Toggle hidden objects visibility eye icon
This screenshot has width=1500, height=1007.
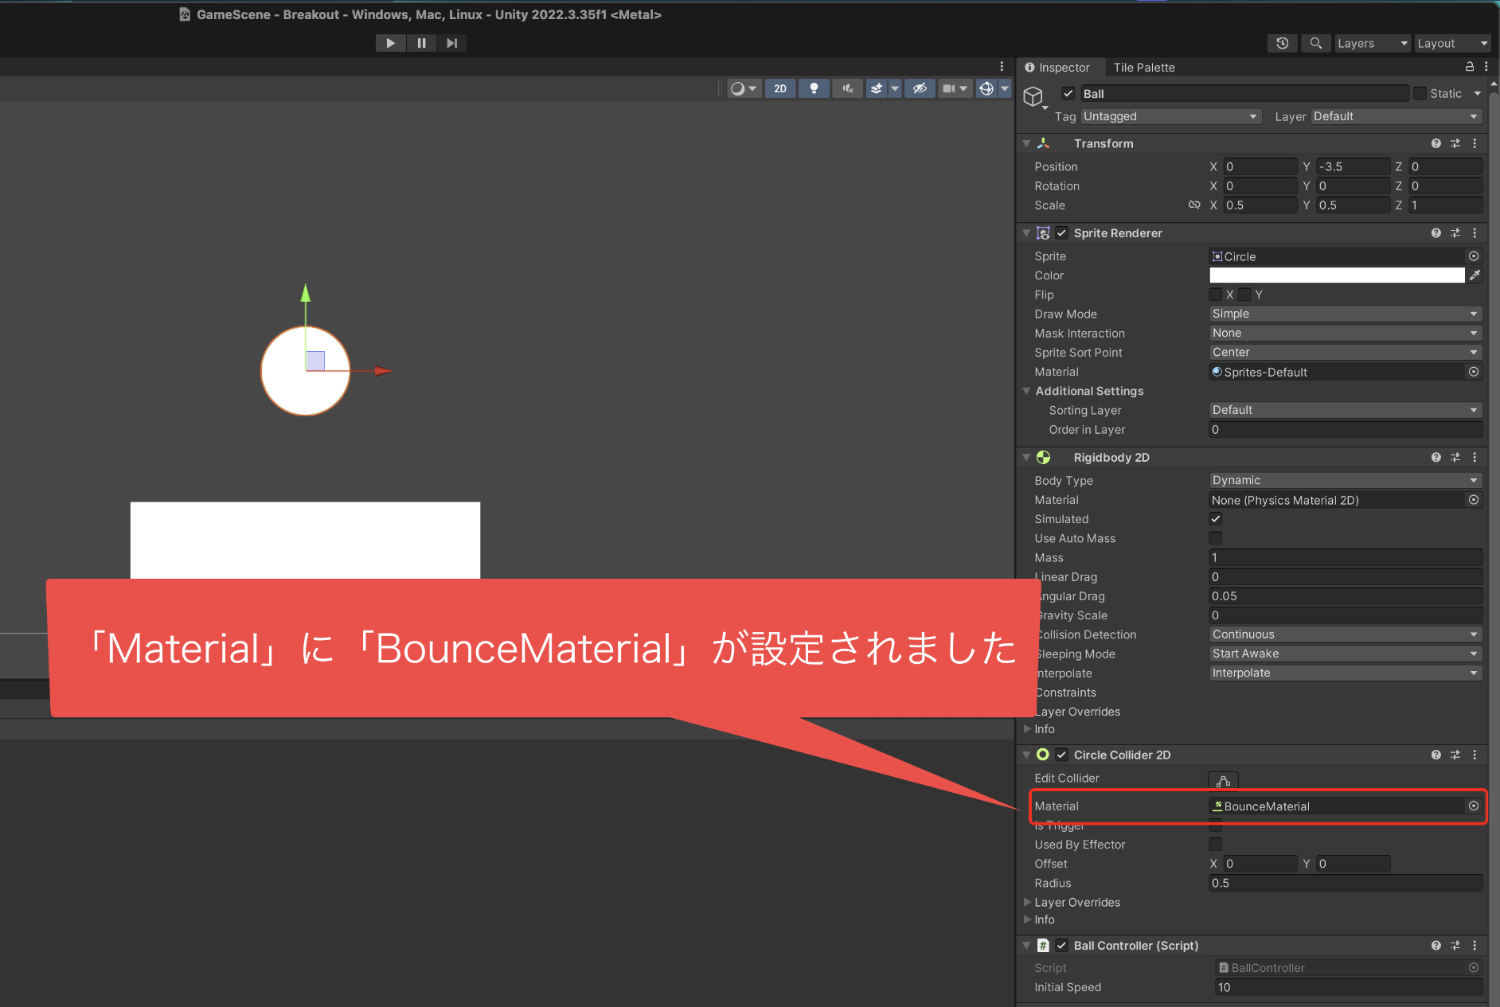pos(920,88)
